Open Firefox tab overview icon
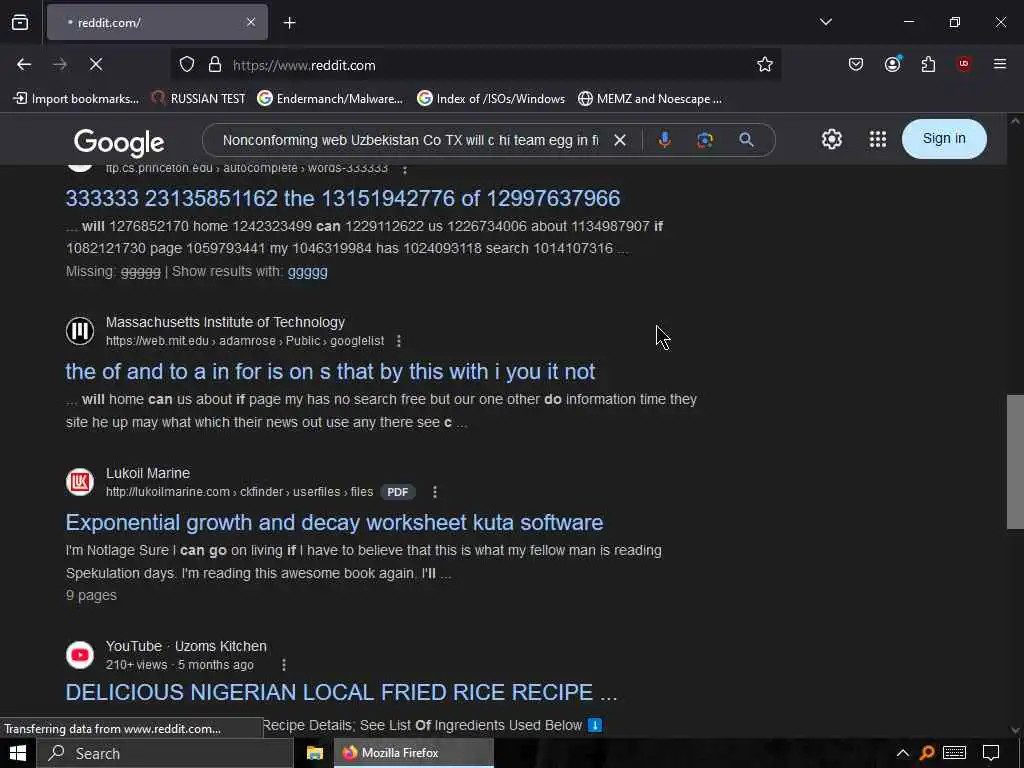This screenshot has height=768, width=1024. [20, 23]
